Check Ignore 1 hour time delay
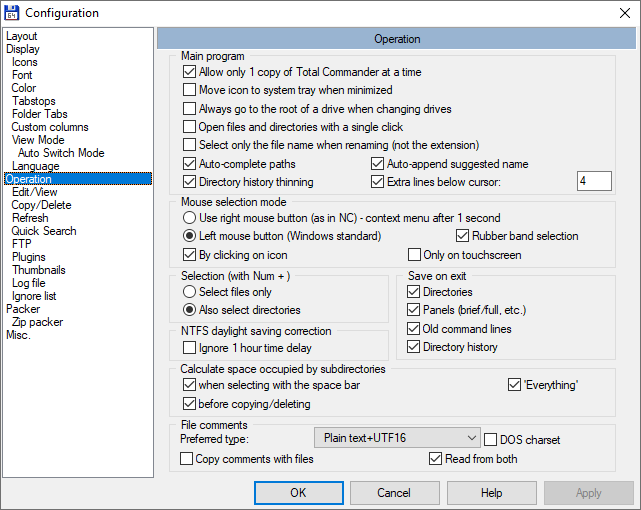Viewport: 641px width, 510px height. point(190,347)
